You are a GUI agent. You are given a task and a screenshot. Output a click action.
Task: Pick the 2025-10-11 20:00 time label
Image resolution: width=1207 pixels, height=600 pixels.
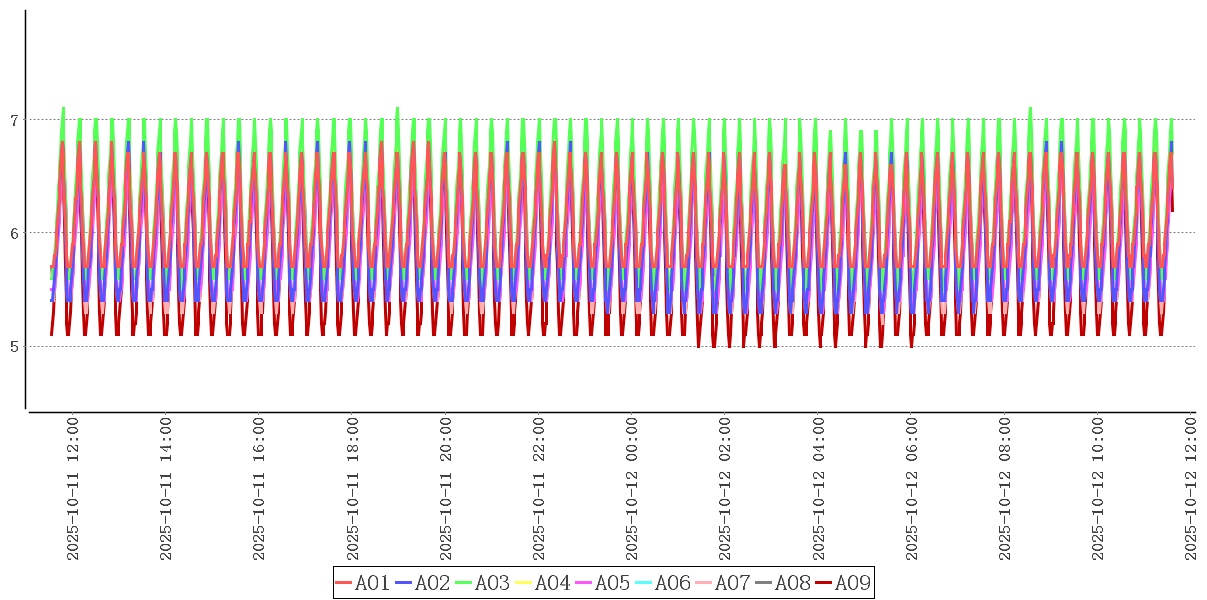point(446,489)
